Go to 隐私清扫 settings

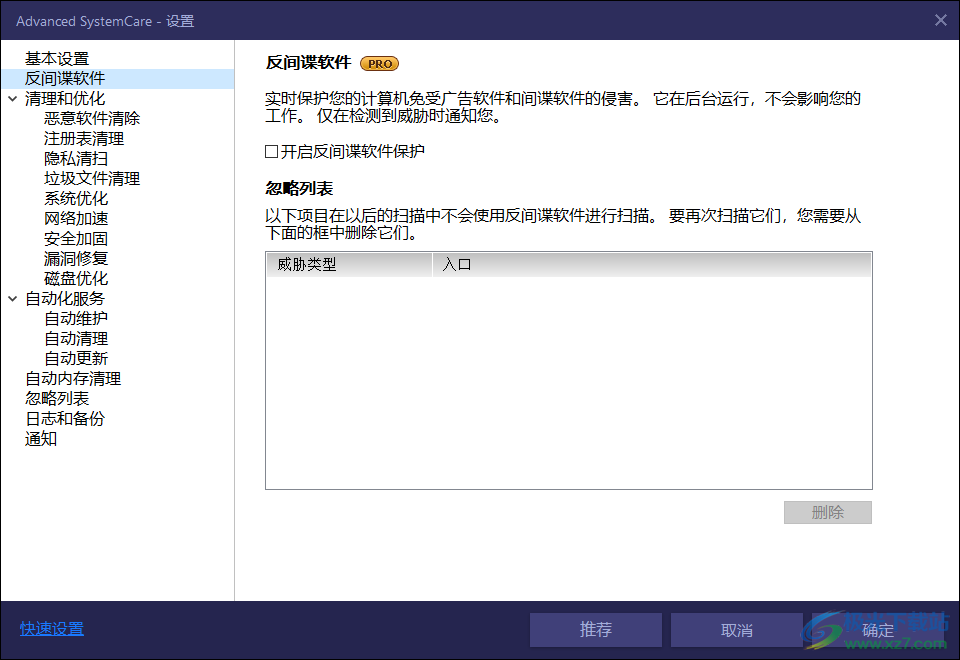(76, 159)
